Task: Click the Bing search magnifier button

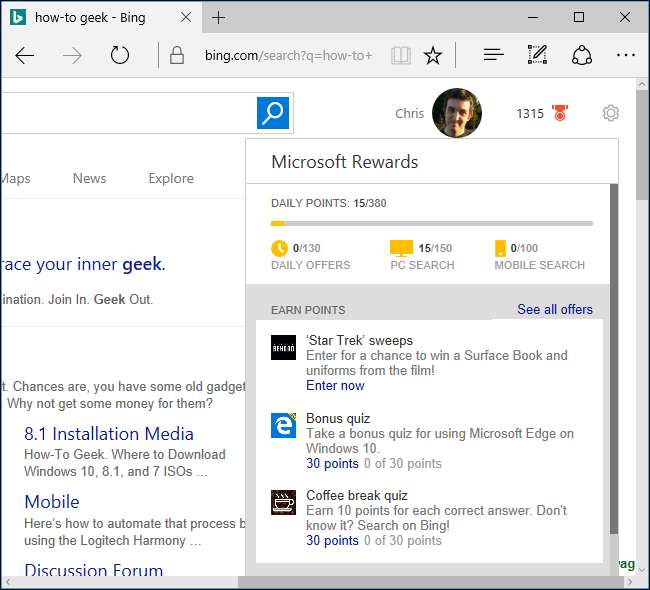Action: (x=272, y=113)
